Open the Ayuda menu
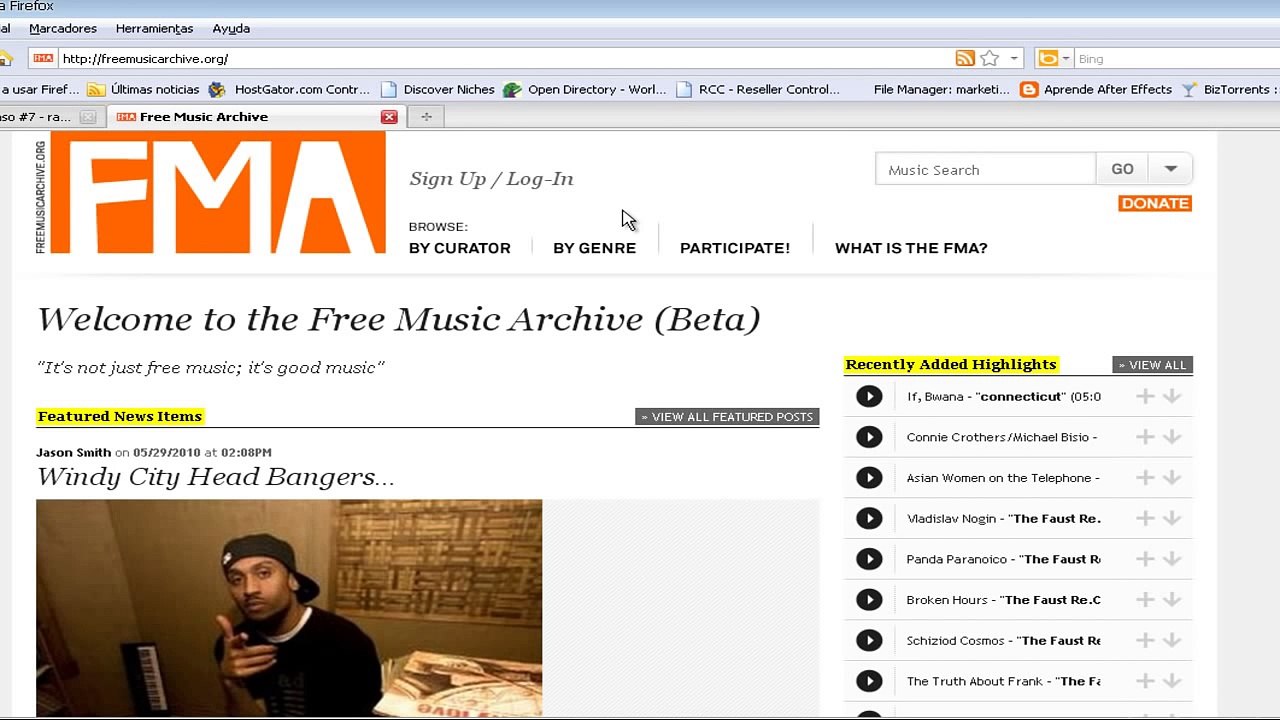 point(231,29)
